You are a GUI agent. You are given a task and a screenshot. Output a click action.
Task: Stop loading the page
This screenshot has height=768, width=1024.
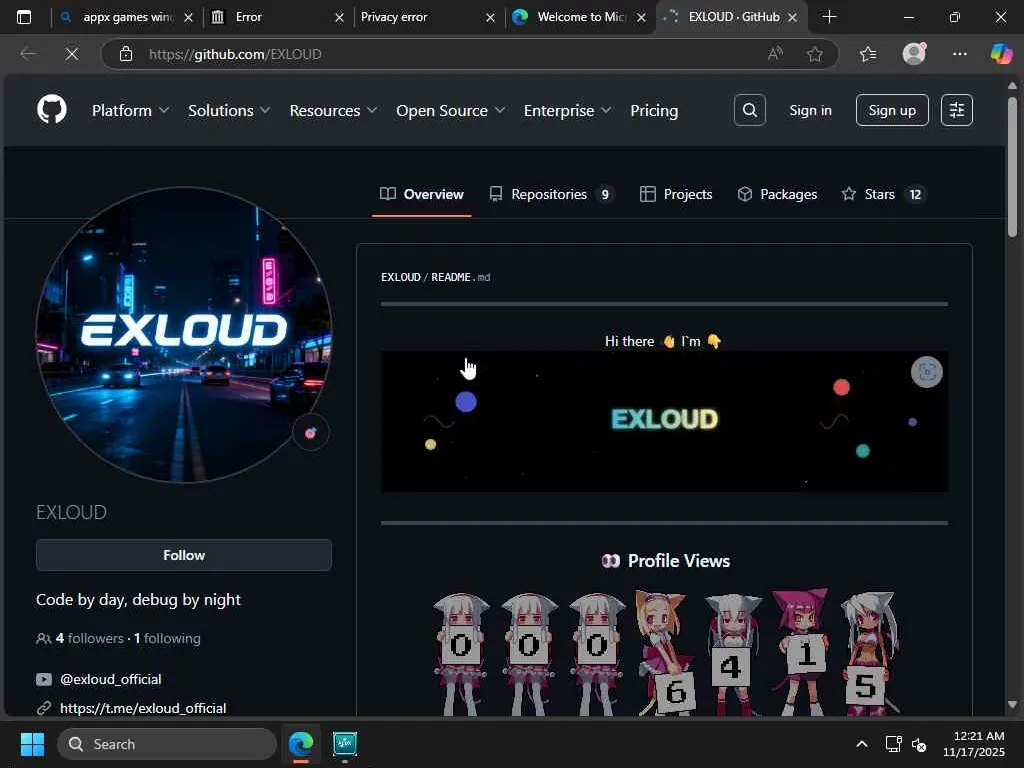[x=72, y=54]
